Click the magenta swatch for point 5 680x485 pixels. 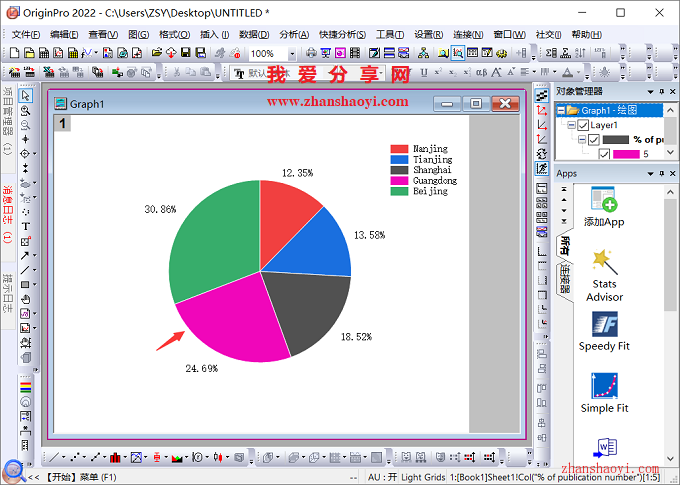626,154
